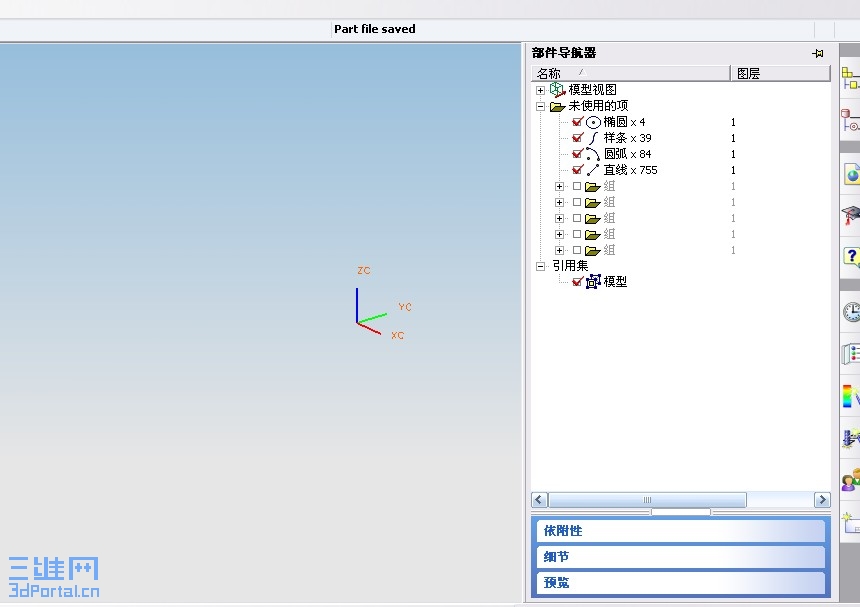Screen dimensions: 860x607
Task: Expand the first 组 folder node
Action: (x=559, y=186)
